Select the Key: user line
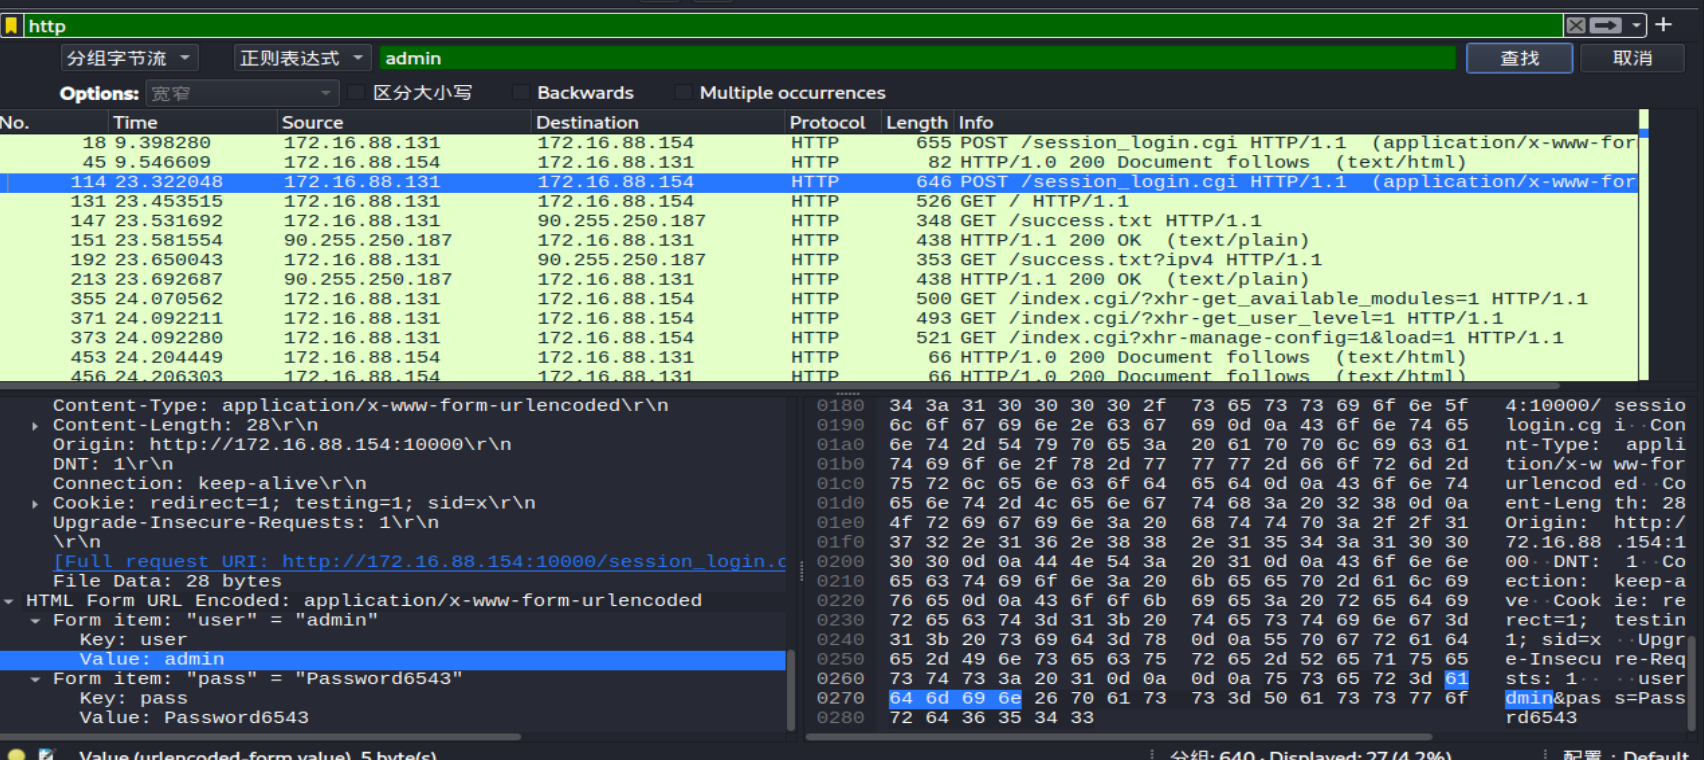 133,640
